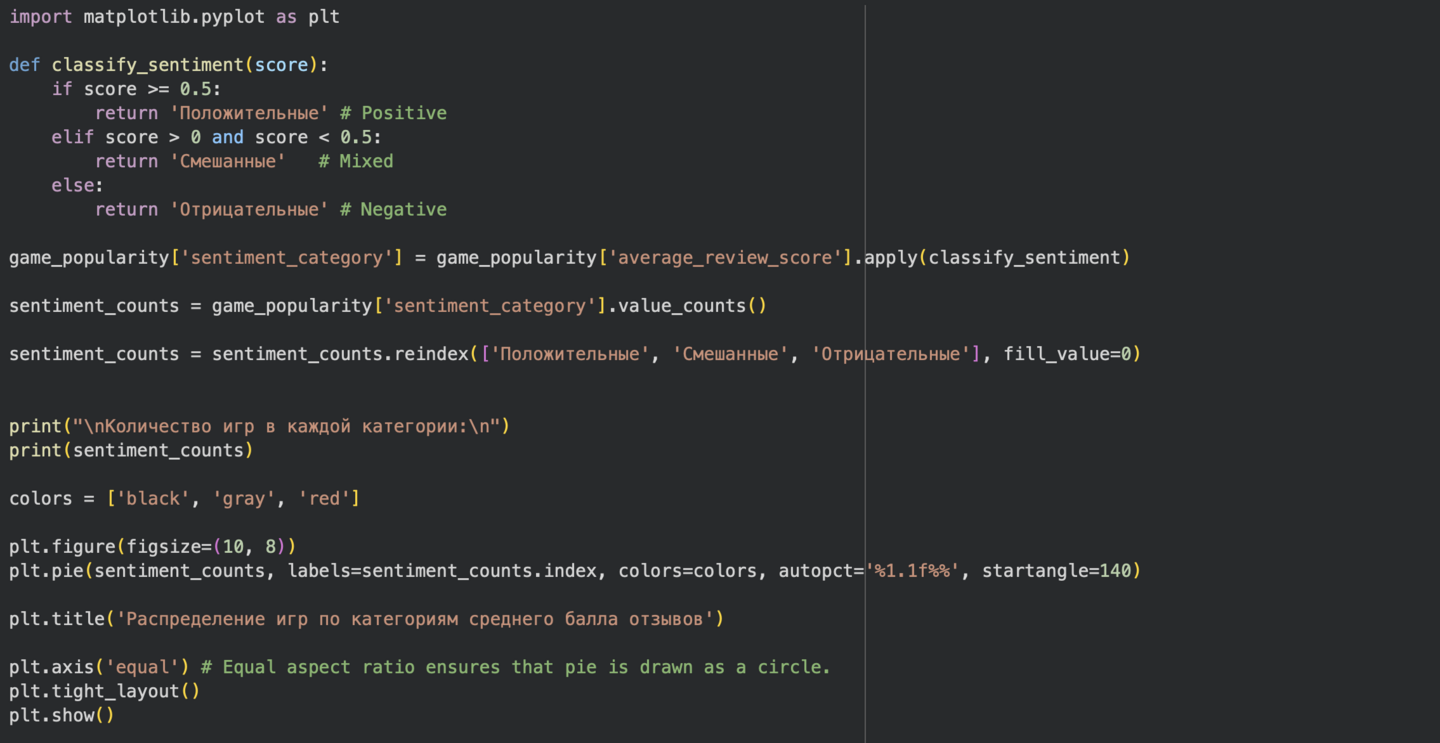This screenshot has height=743, width=1440.
Task: Click the '# Mixed' comment
Action: pyautogui.click(x=356, y=161)
